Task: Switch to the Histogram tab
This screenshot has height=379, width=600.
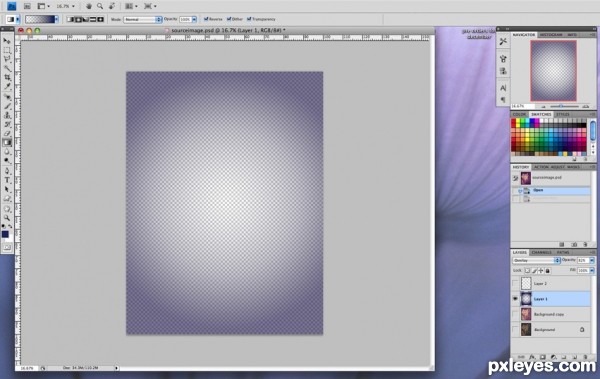Action: (551, 35)
